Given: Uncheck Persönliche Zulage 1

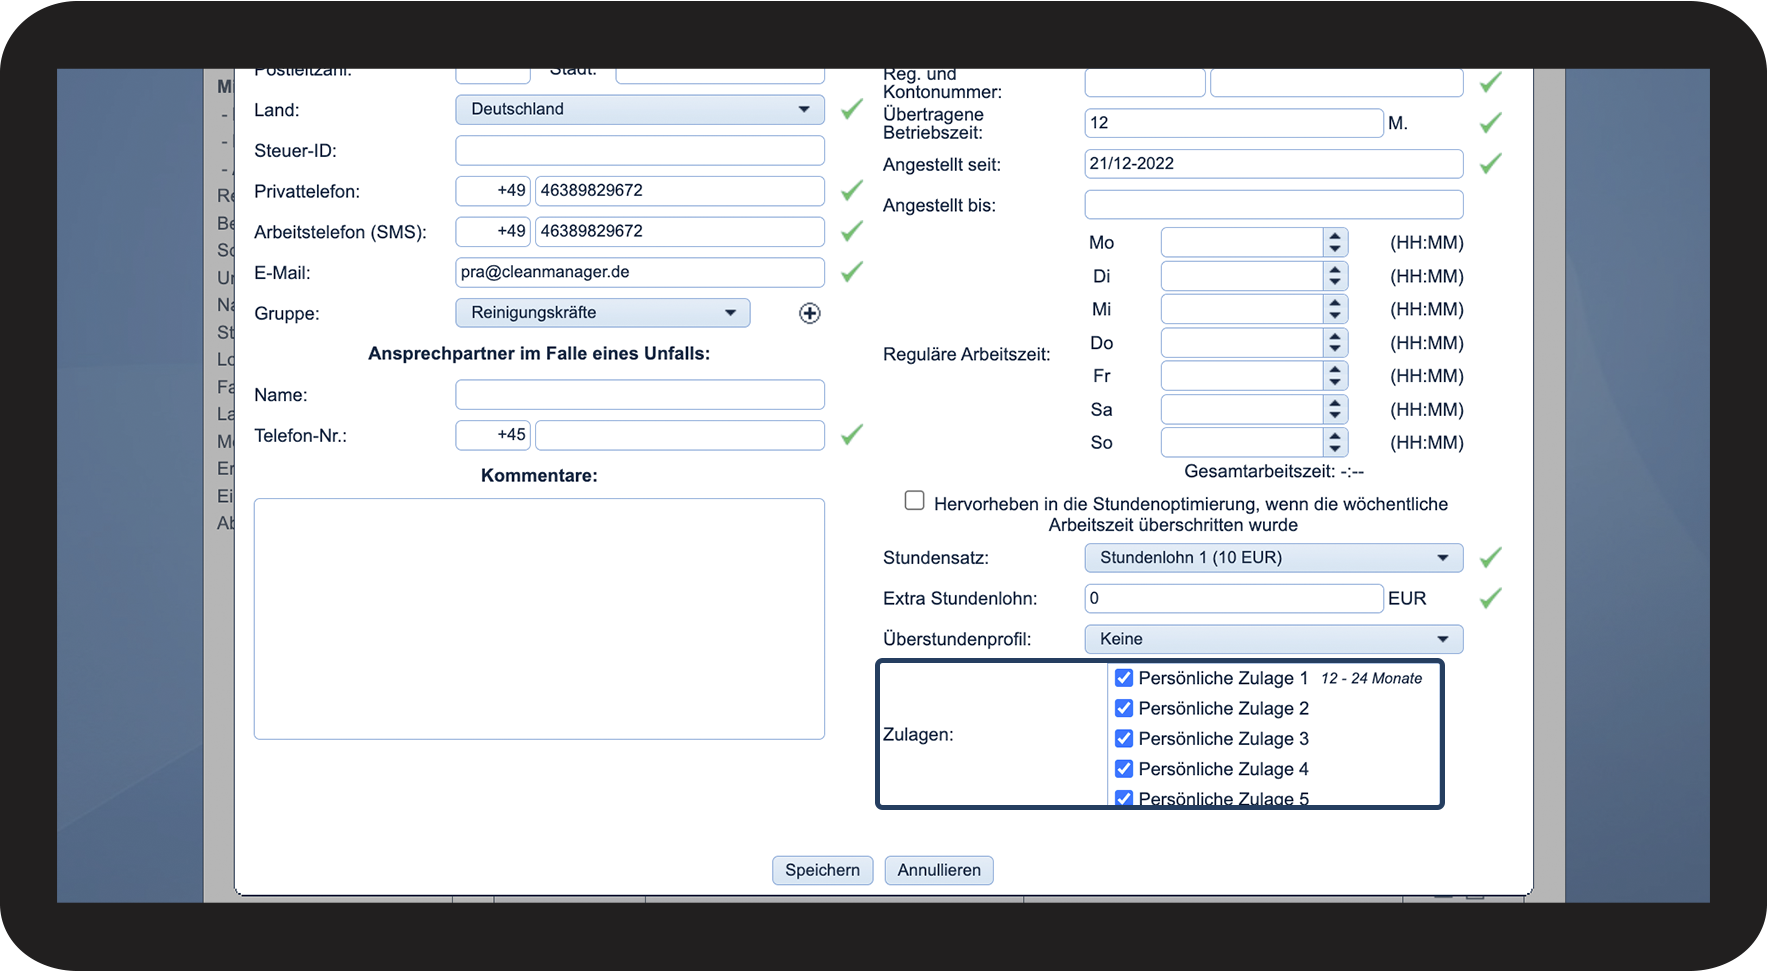Looking at the screenshot, I should [1124, 678].
